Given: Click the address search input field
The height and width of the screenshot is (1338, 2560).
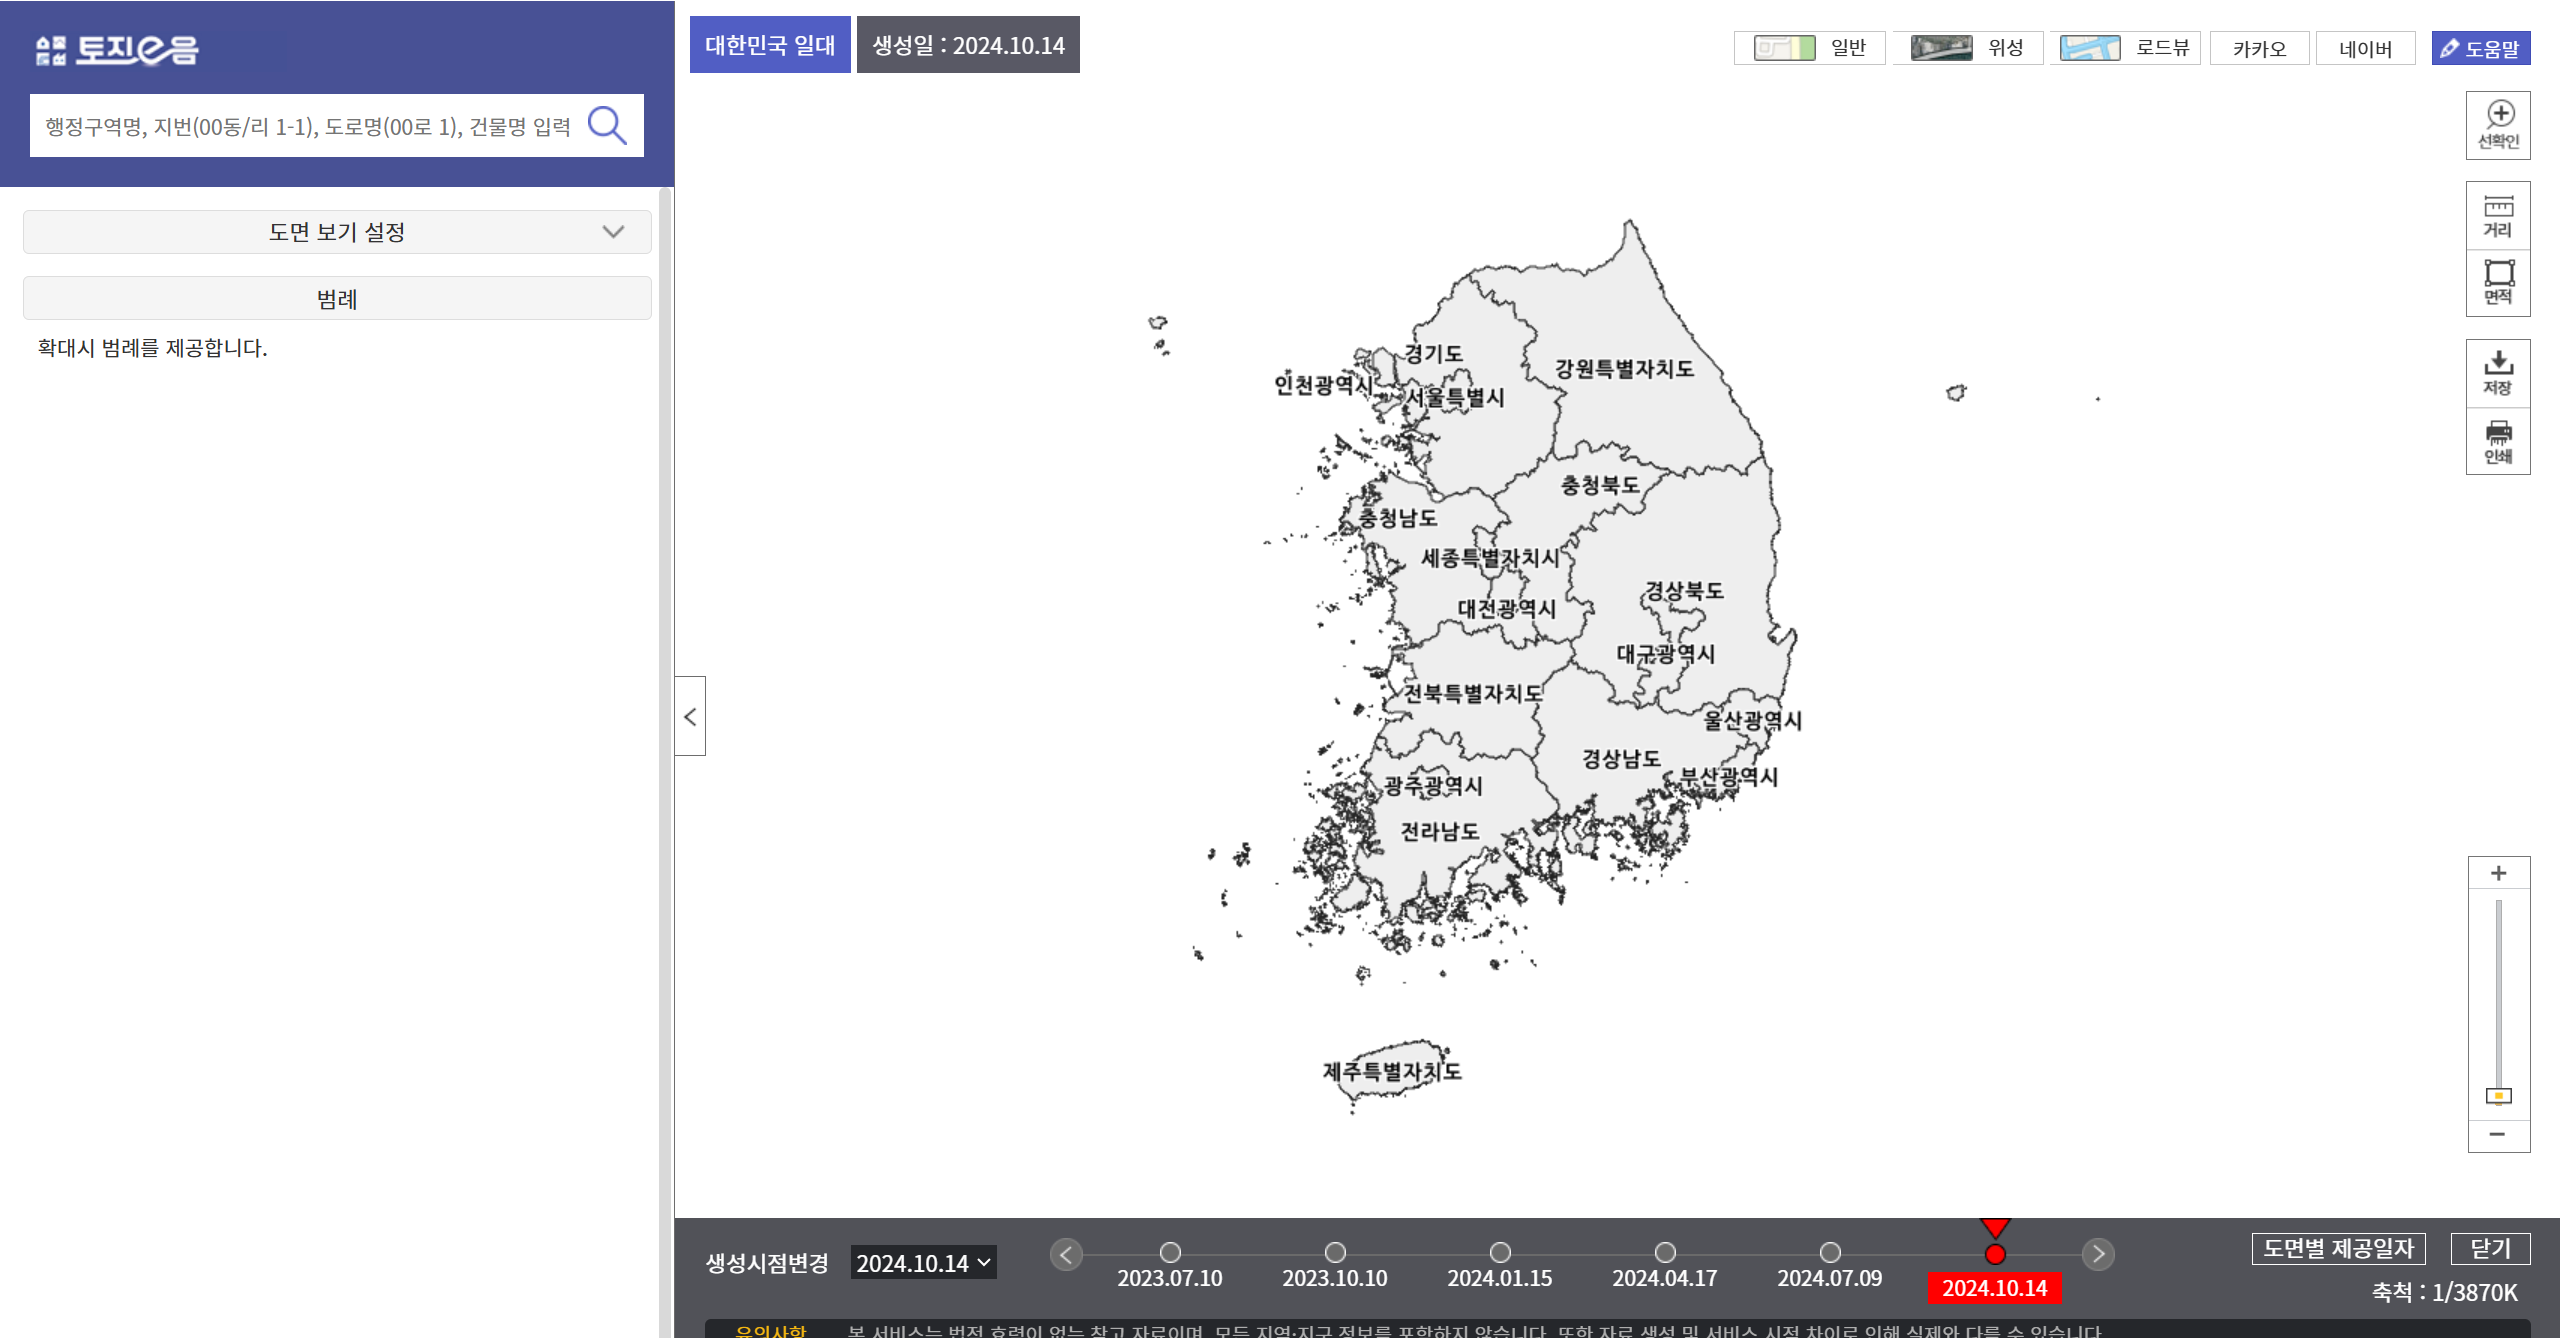Looking at the screenshot, I should click(x=308, y=126).
